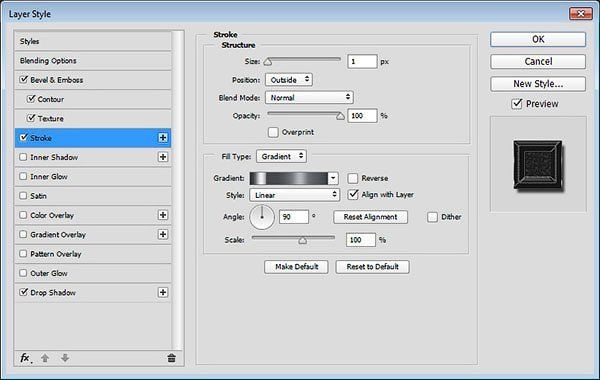
Task: Click the Scale slider handle
Action: pyautogui.click(x=303, y=240)
